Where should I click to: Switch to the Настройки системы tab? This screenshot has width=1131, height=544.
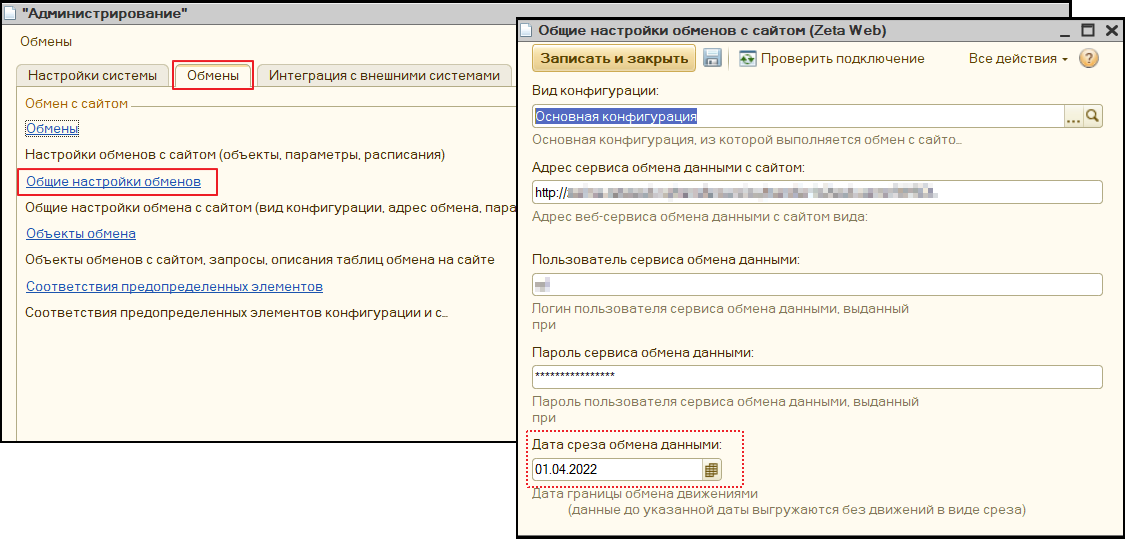click(x=92, y=76)
